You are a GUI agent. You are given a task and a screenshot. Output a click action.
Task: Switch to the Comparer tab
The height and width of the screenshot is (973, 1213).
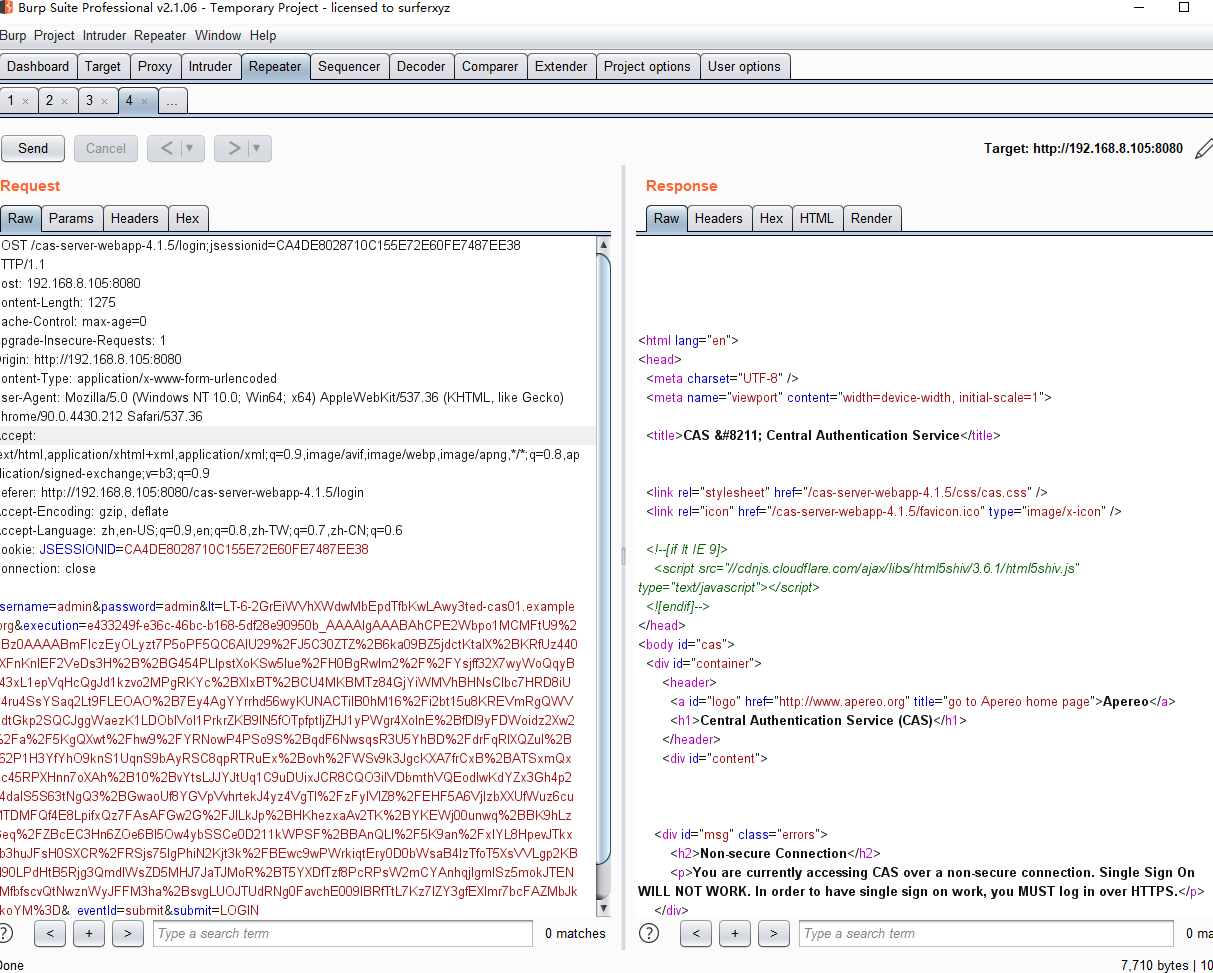pyautogui.click(x=490, y=66)
